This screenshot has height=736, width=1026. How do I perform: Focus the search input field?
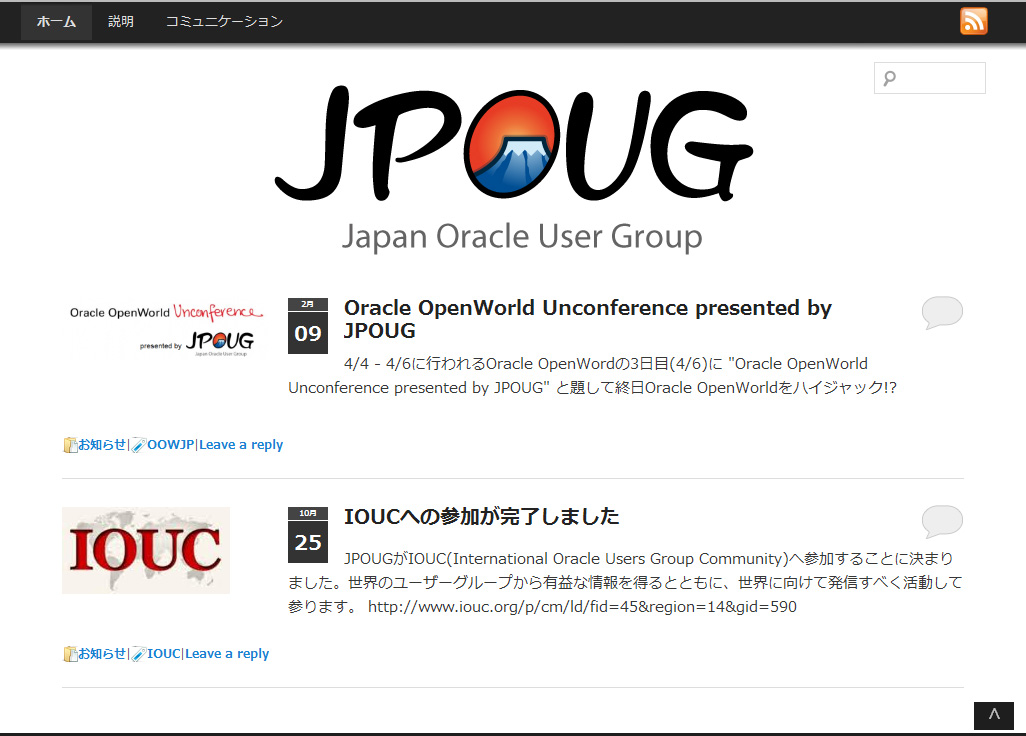point(930,78)
